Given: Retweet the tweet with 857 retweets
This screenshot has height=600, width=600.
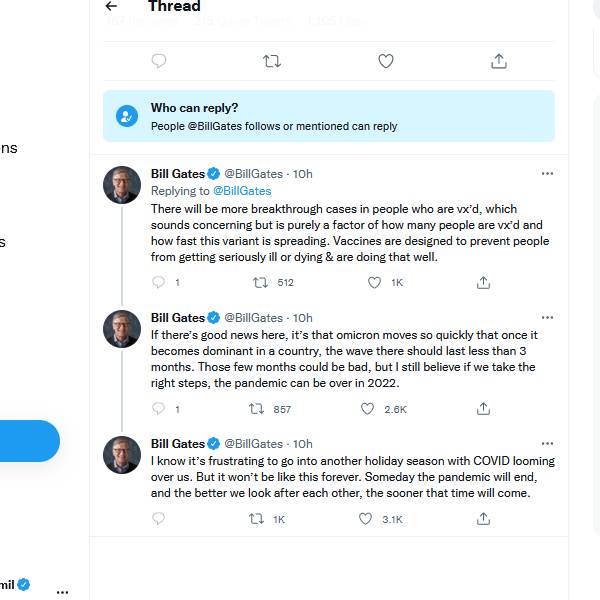Looking at the screenshot, I should click(x=256, y=409).
